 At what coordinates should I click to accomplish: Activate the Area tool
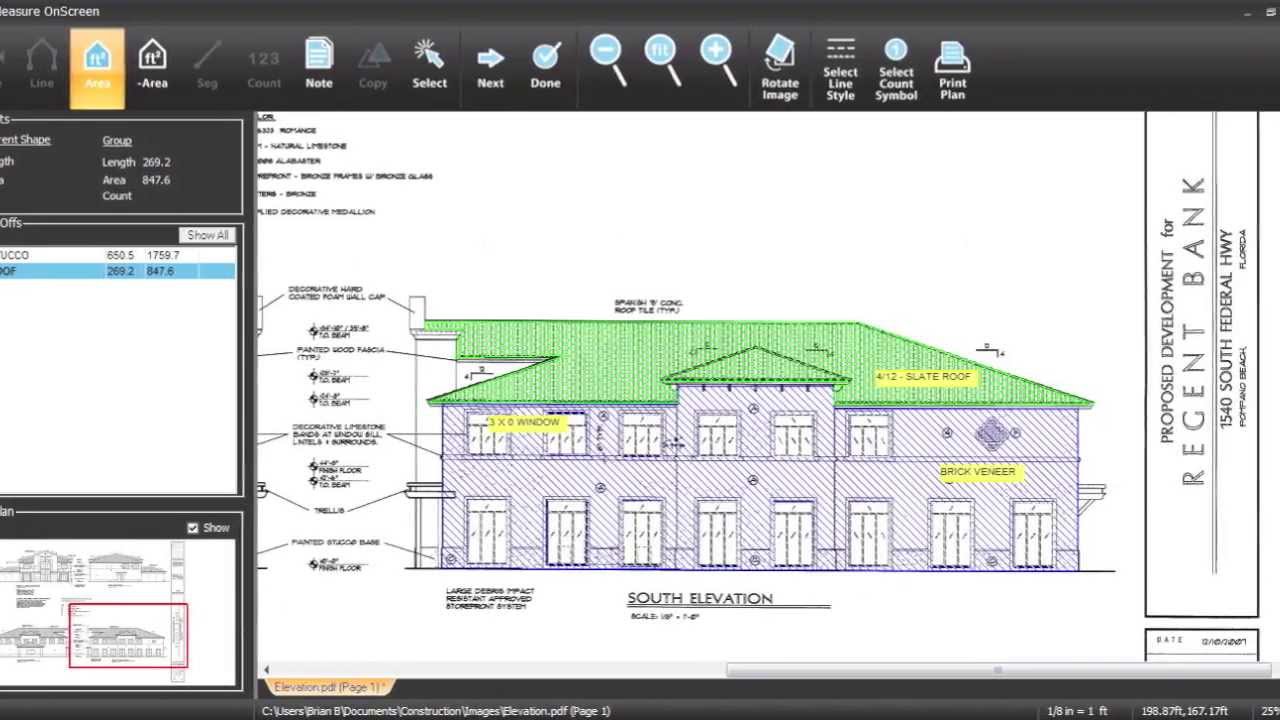point(97,67)
